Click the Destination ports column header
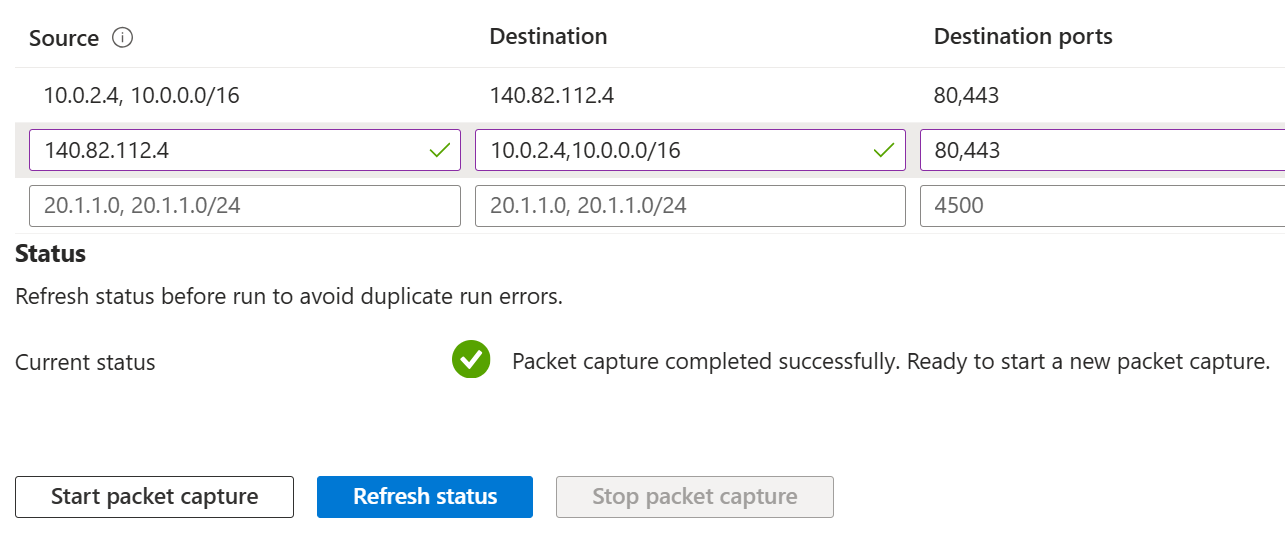The width and height of the screenshot is (1285, 539). (x=1023, y=37)
